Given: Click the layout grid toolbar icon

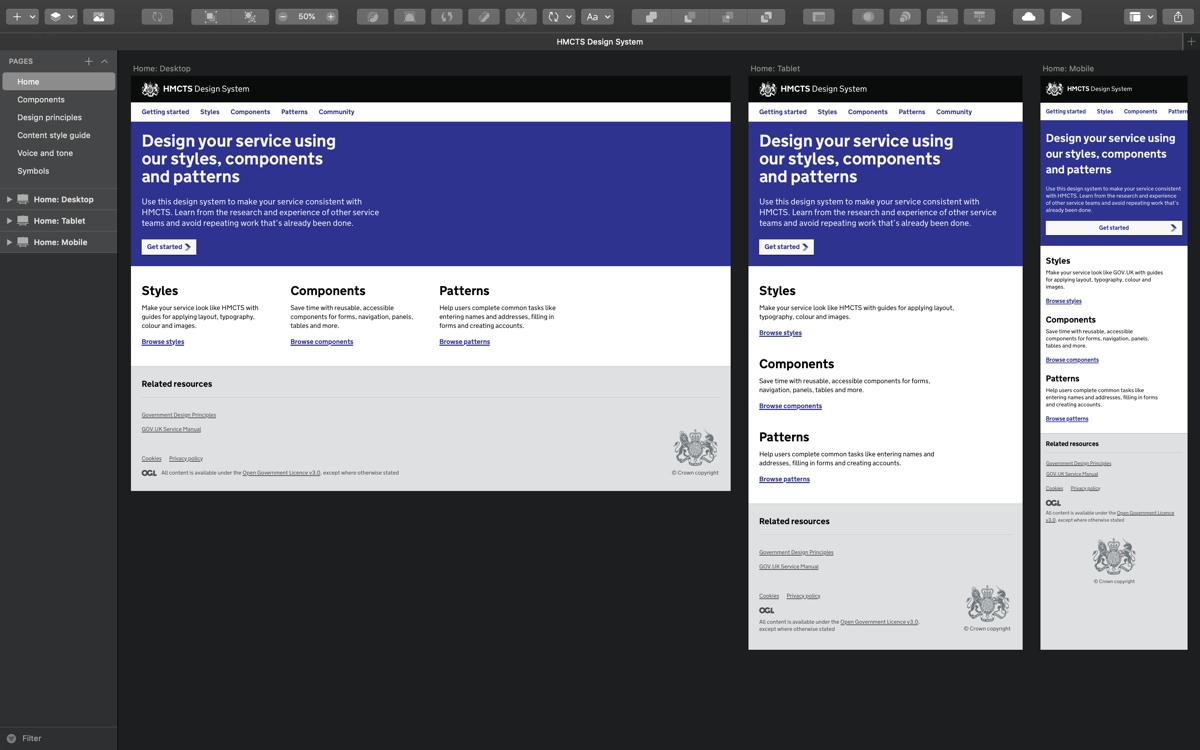Looking at the screenshot, I should pos(818,17).
